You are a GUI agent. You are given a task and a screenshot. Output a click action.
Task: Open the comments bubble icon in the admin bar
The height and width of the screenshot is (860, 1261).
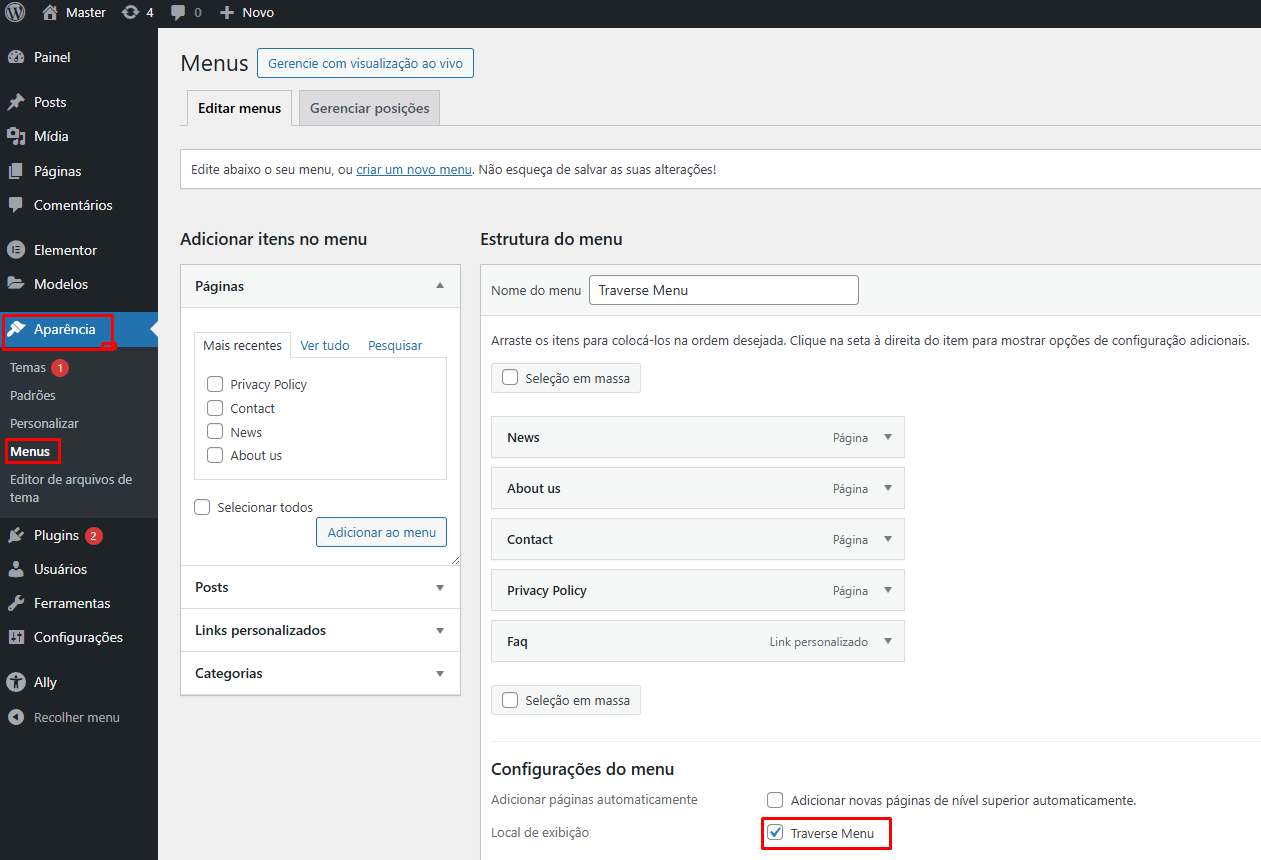tap(178, 12)
